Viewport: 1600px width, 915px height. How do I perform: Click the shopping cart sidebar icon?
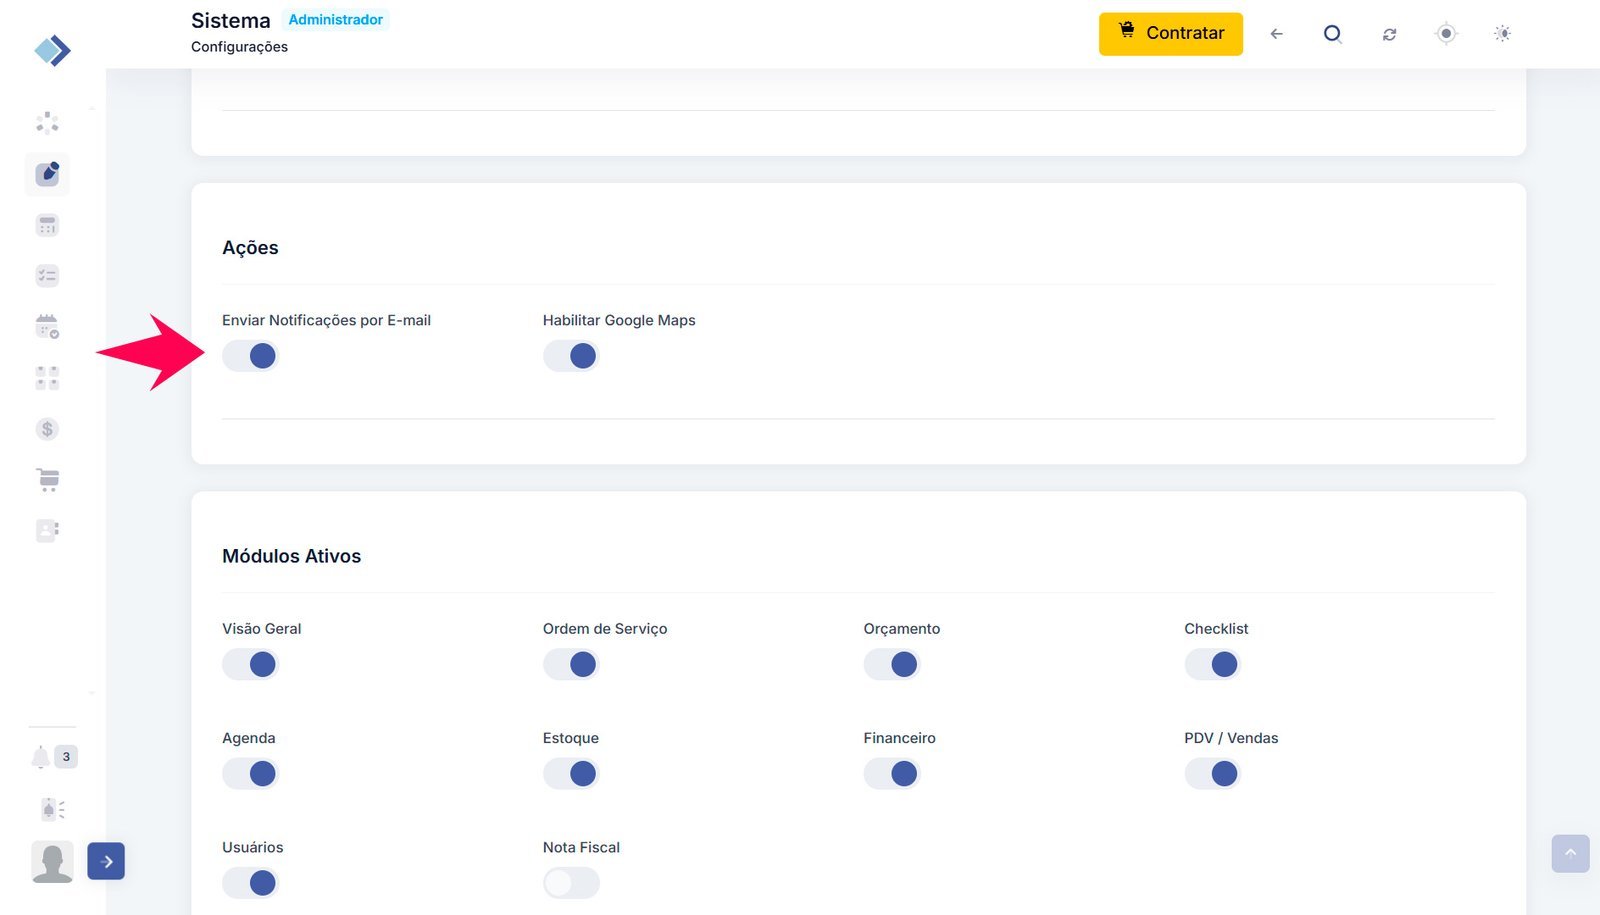47,480
